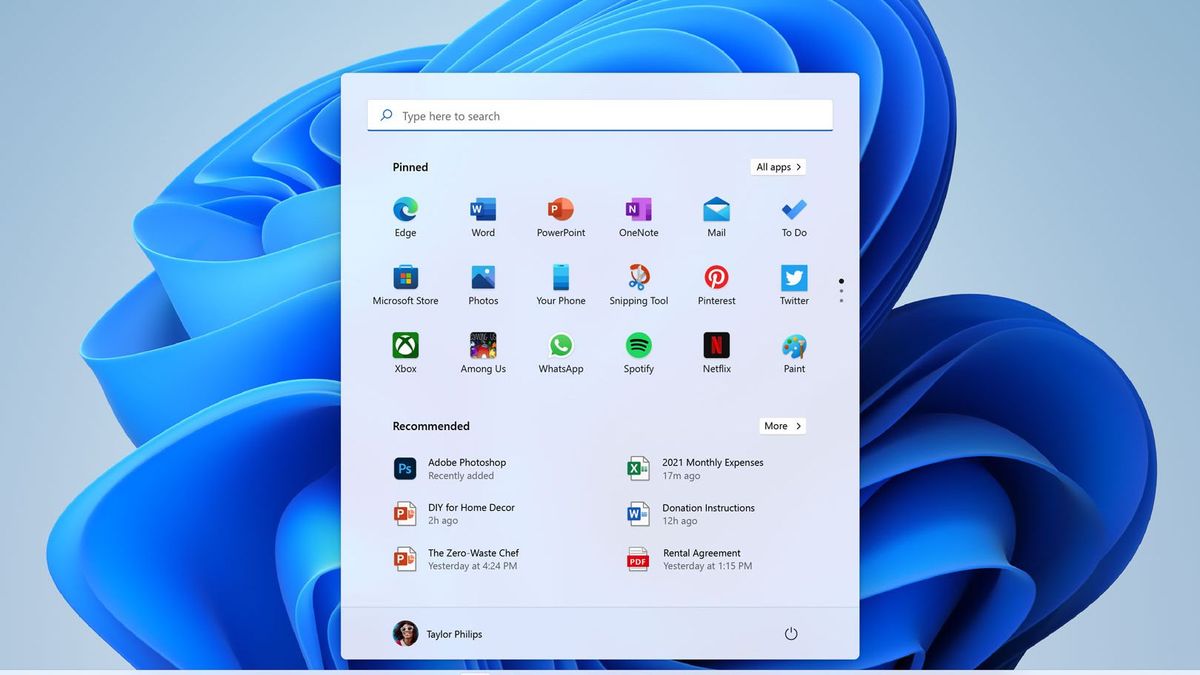Launch WhatsApp from pinned apps
The width and height of the screenshot is (1200, 675).
[x=560, y=346]
